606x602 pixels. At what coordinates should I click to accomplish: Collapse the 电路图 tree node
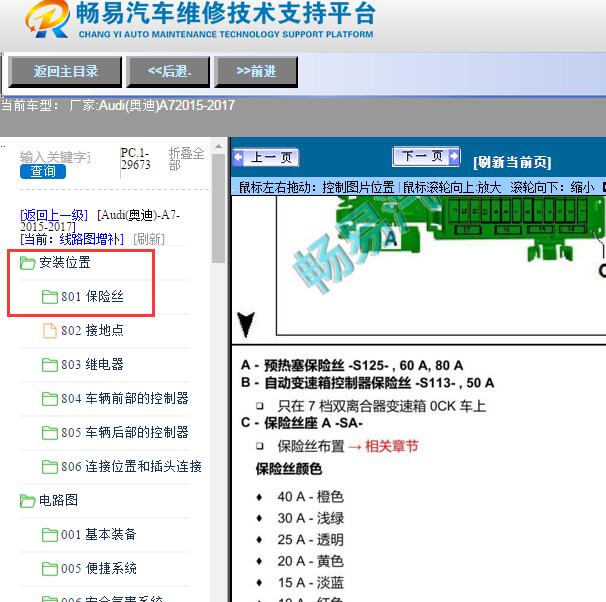58,500
